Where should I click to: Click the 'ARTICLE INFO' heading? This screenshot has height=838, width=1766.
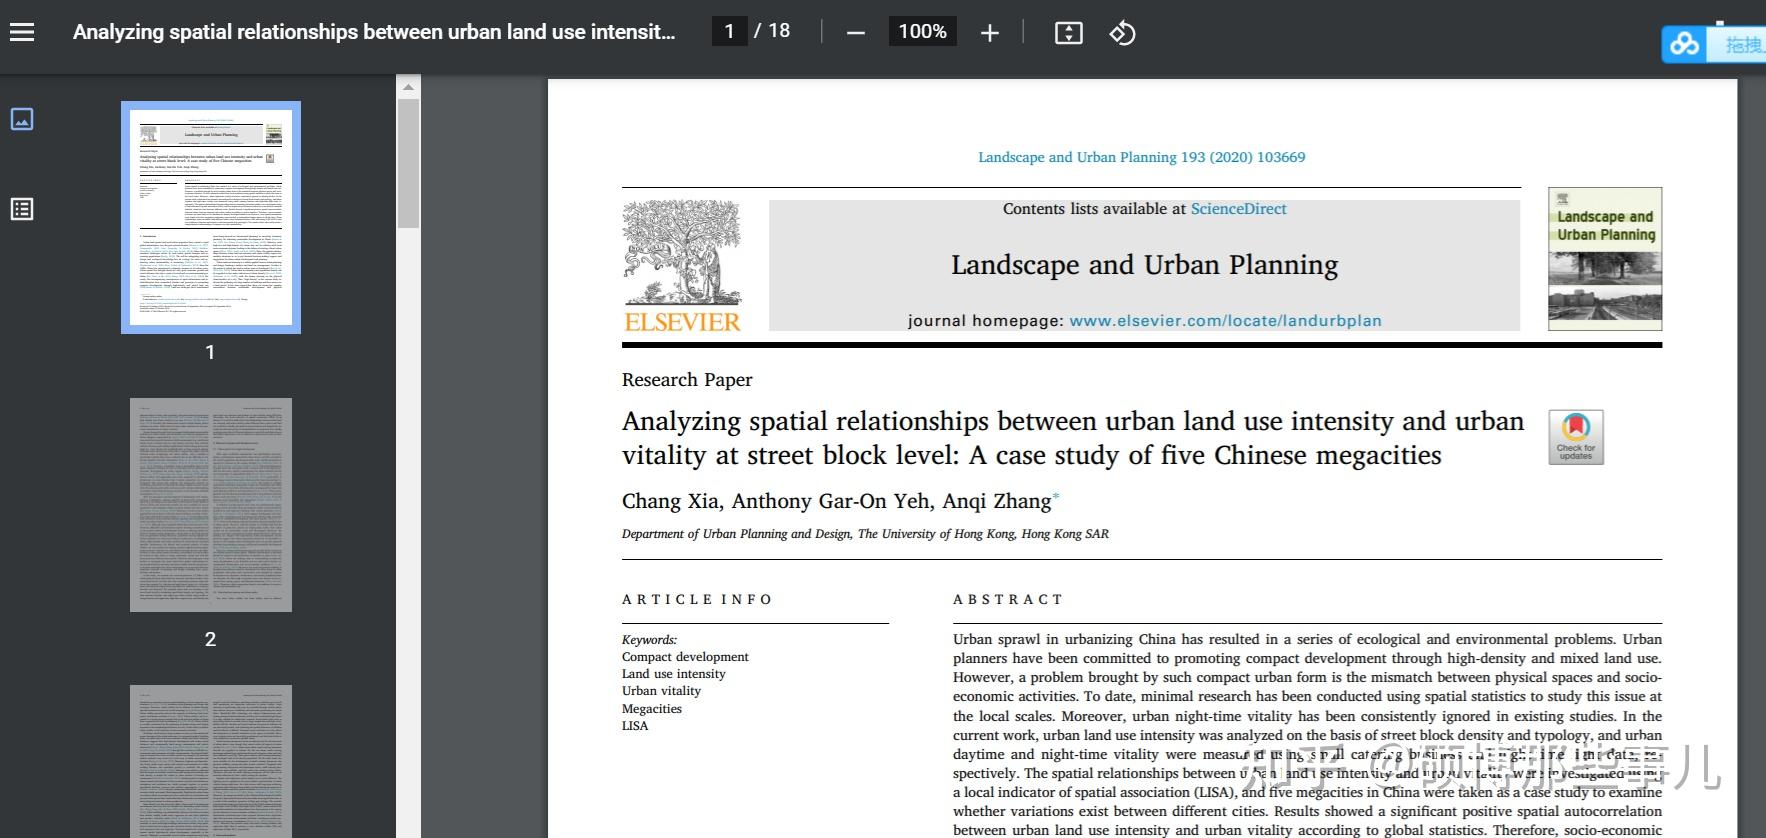[x=697, y=600]
